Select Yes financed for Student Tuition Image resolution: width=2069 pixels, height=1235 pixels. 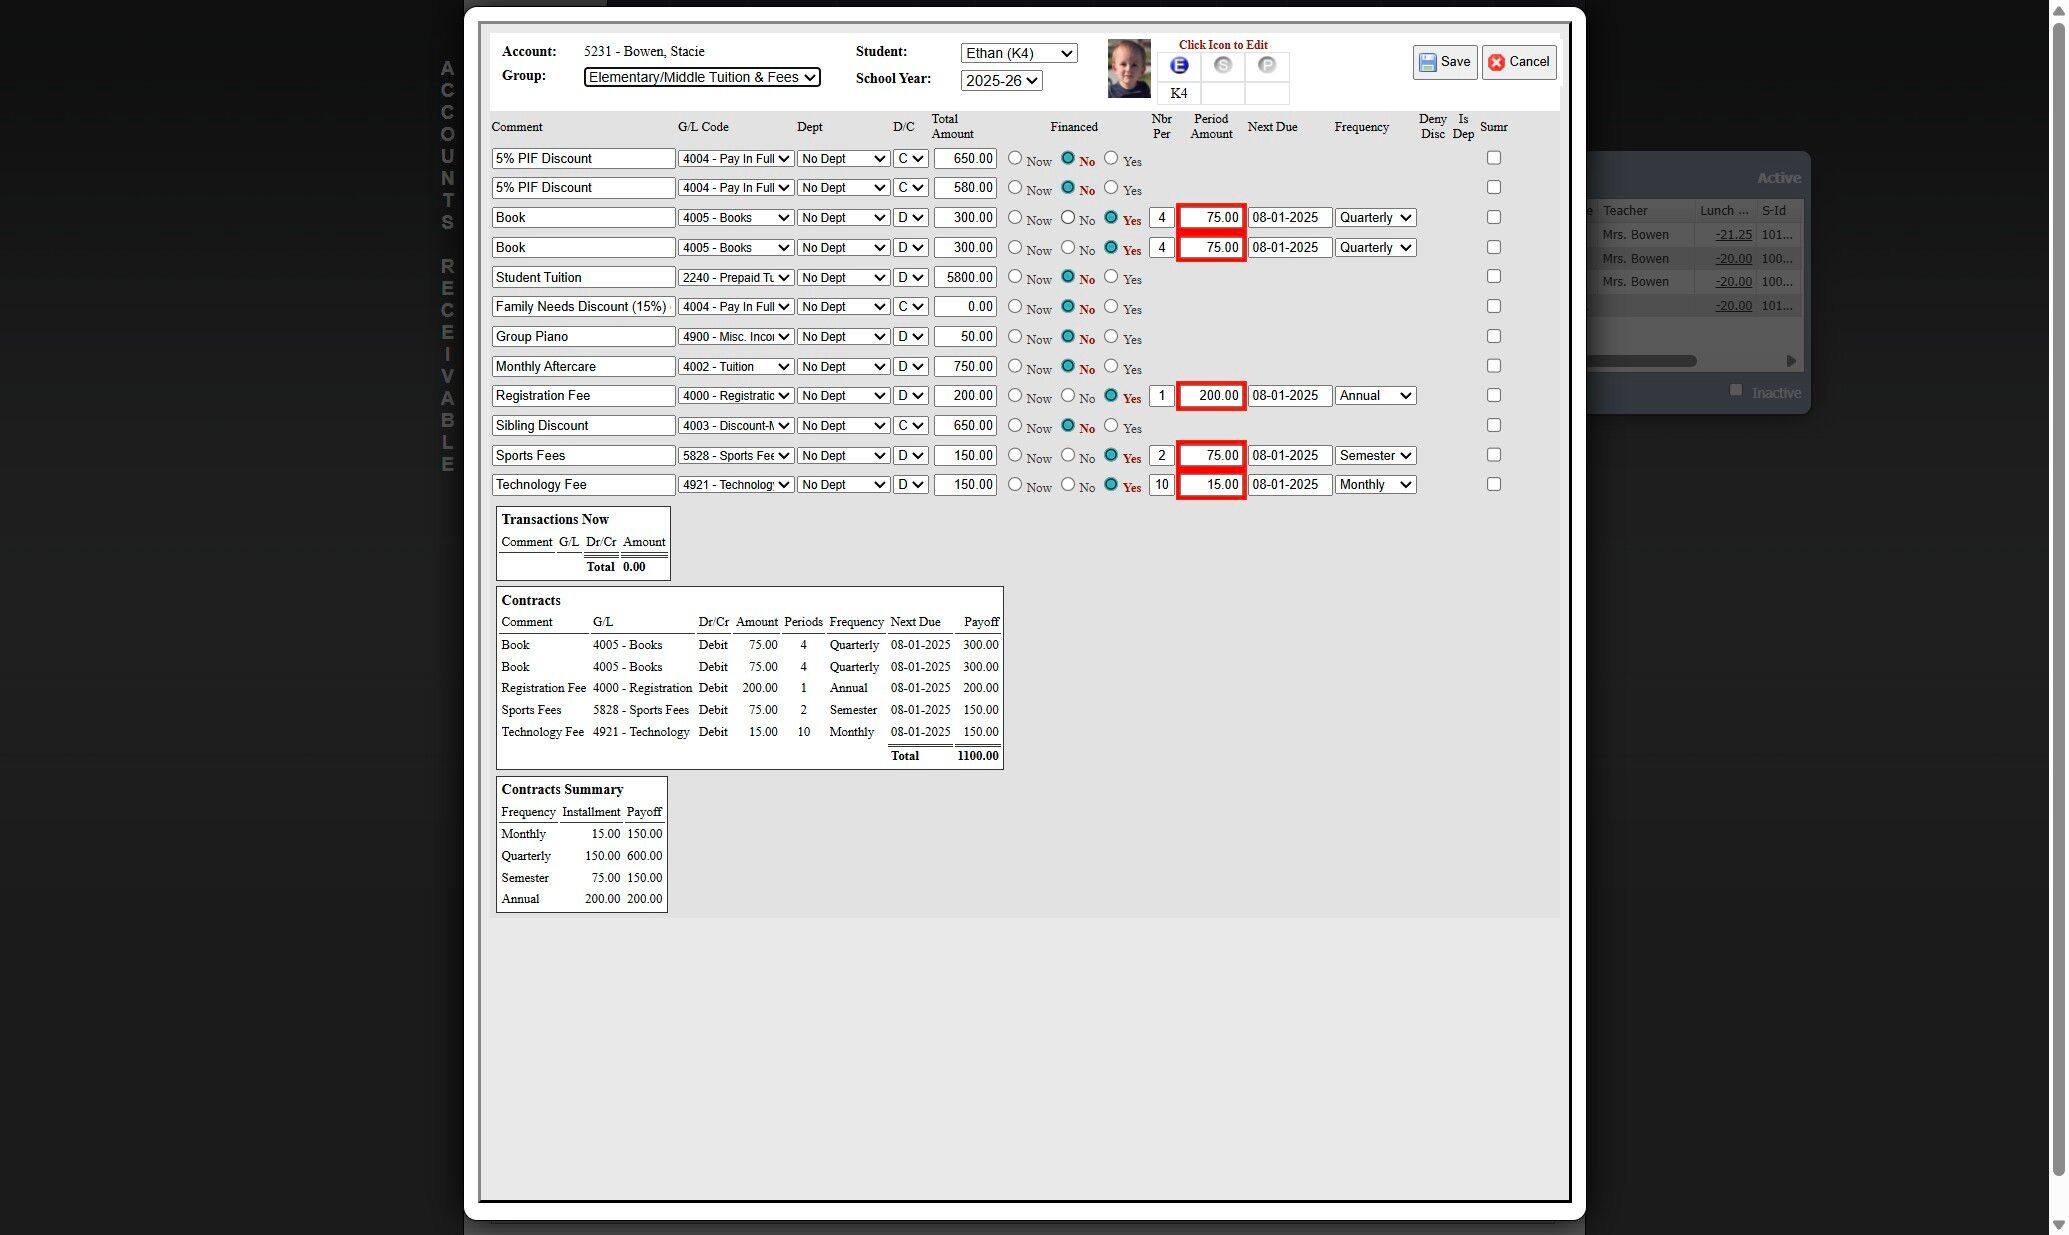(x=1111, y=277)
